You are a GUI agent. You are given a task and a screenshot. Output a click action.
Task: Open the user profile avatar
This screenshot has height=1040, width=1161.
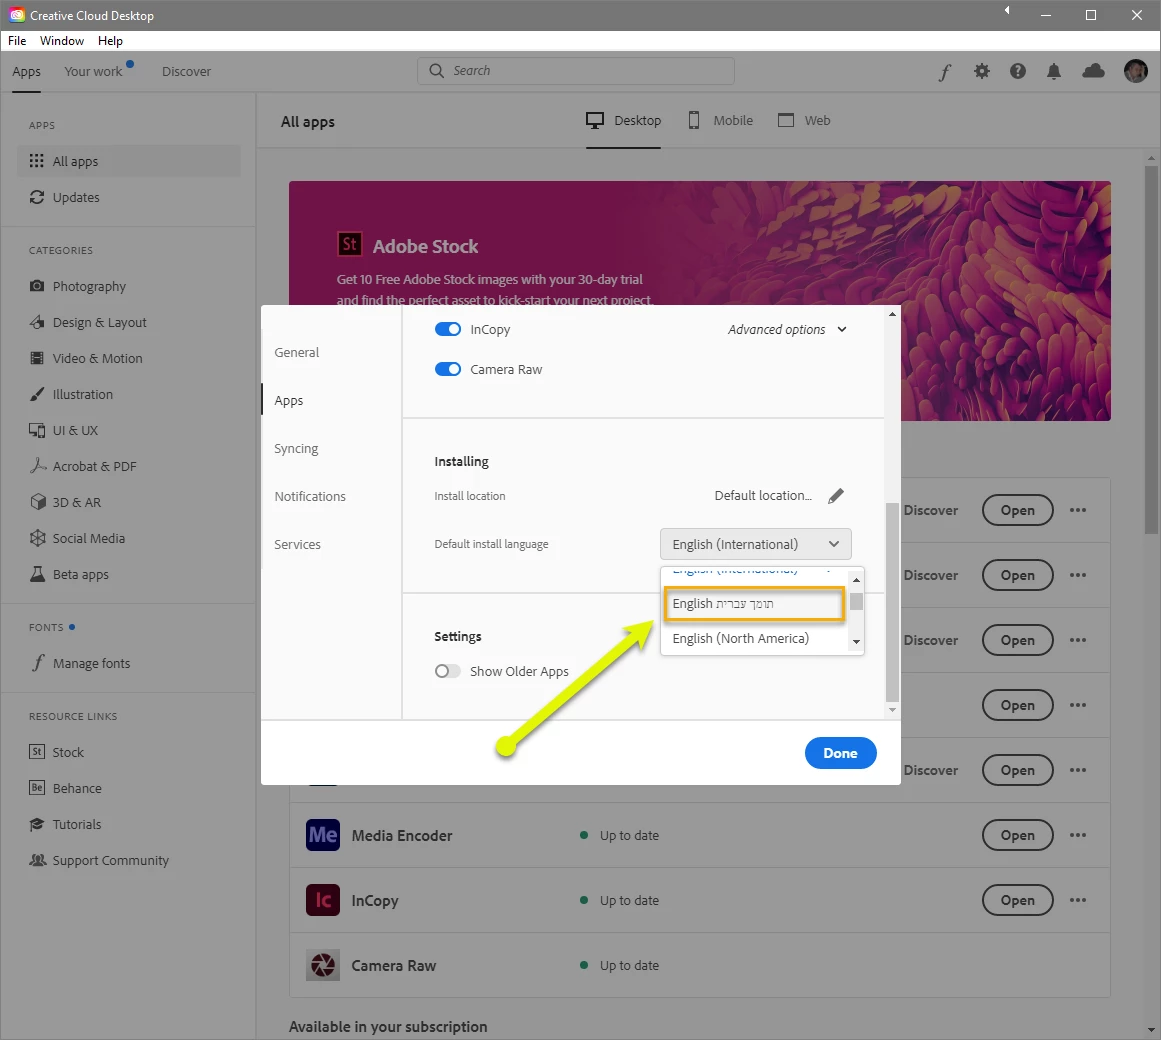(1136, 71)
